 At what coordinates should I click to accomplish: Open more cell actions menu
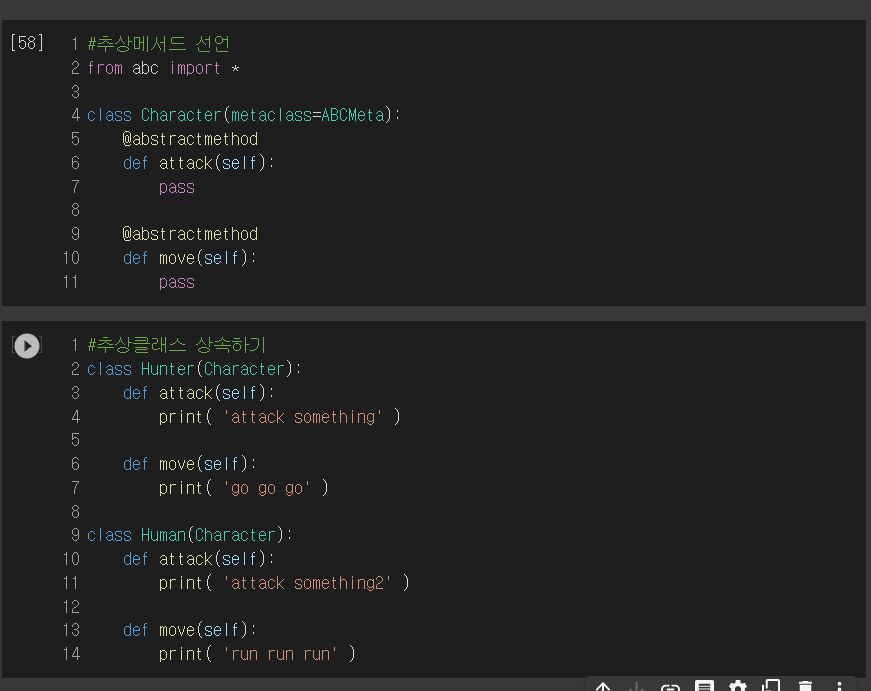[839, 687]
